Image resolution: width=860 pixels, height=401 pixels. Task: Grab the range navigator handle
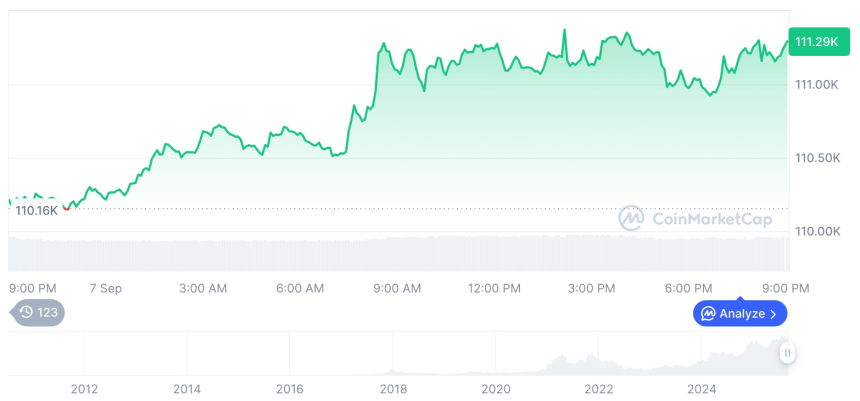(x=787, y=353)
